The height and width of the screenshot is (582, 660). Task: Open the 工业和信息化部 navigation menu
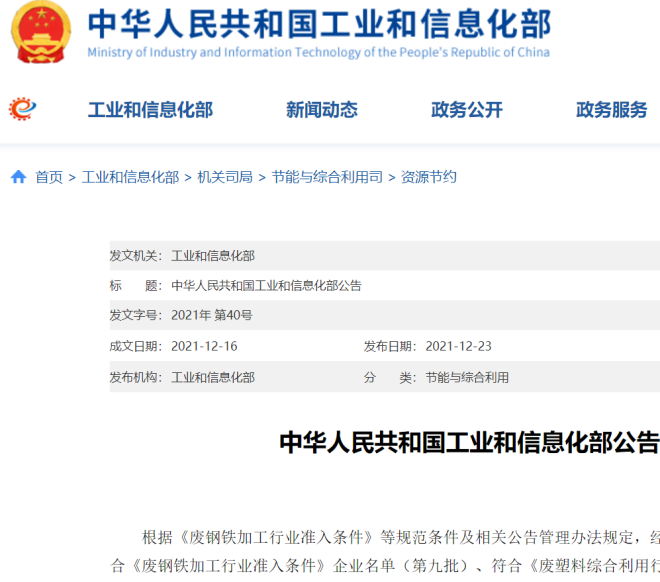coord(150,110)
